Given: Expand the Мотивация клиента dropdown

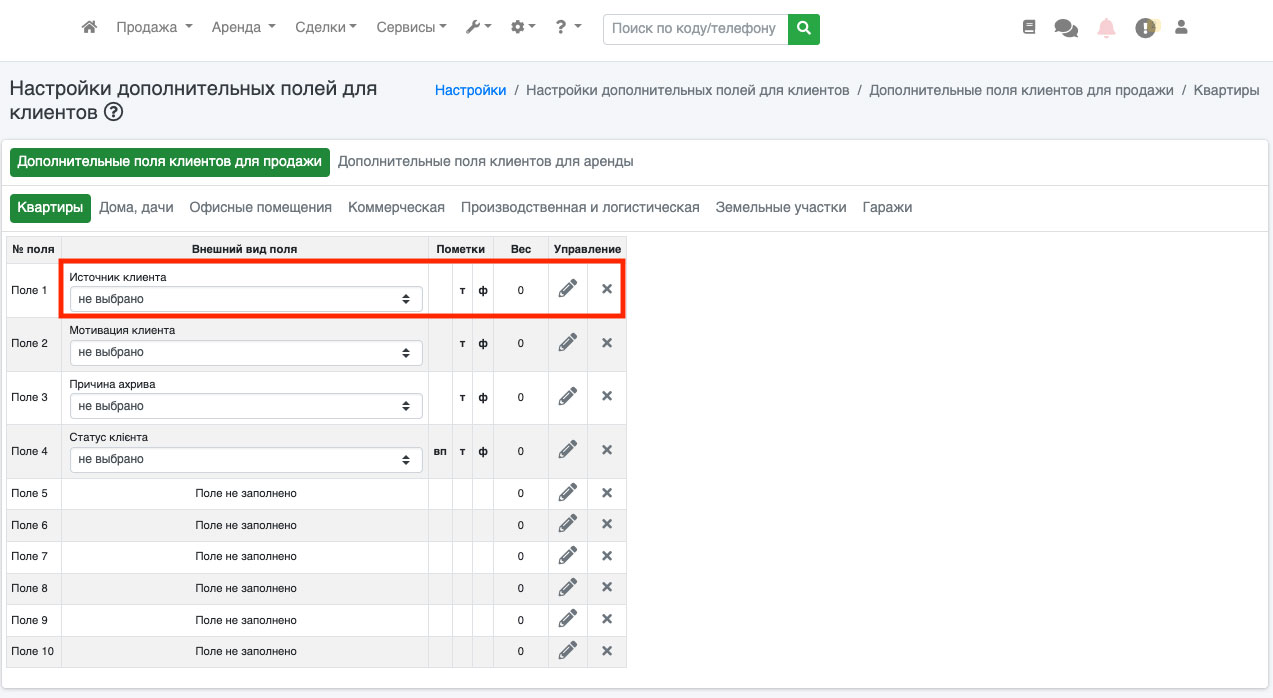Looking at the screenshot, I should click(x=245, y=352).
